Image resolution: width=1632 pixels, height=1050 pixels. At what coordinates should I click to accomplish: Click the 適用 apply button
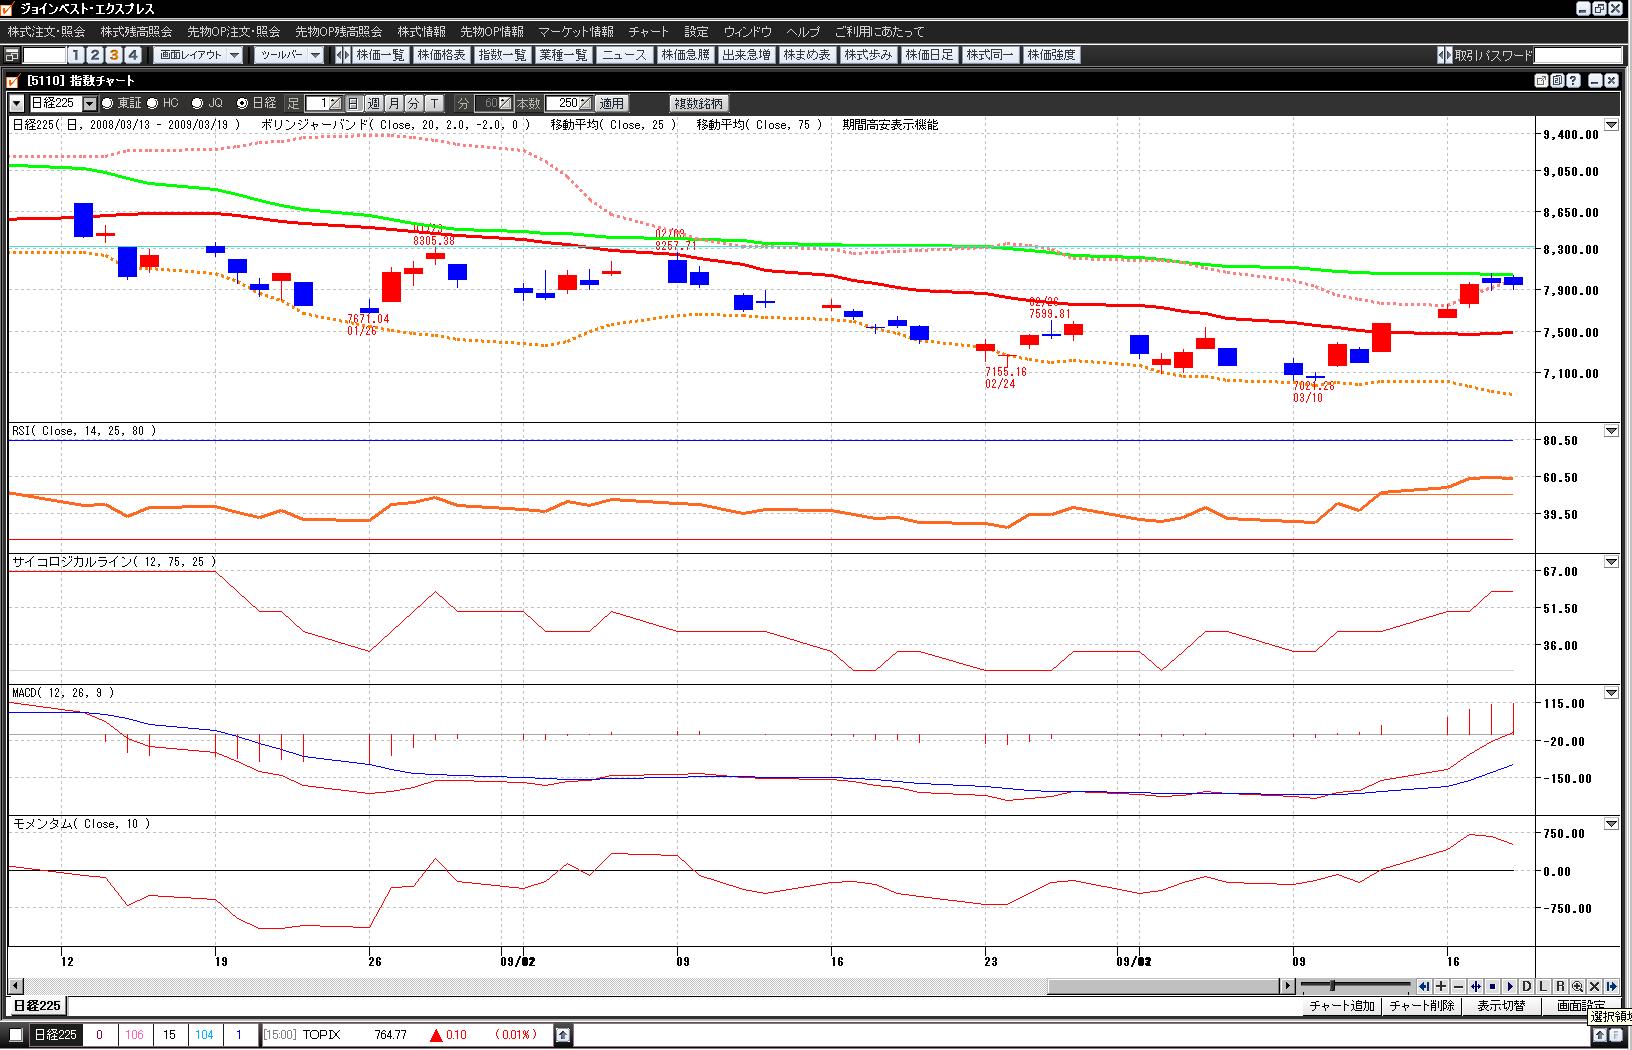tap(611, 103)
